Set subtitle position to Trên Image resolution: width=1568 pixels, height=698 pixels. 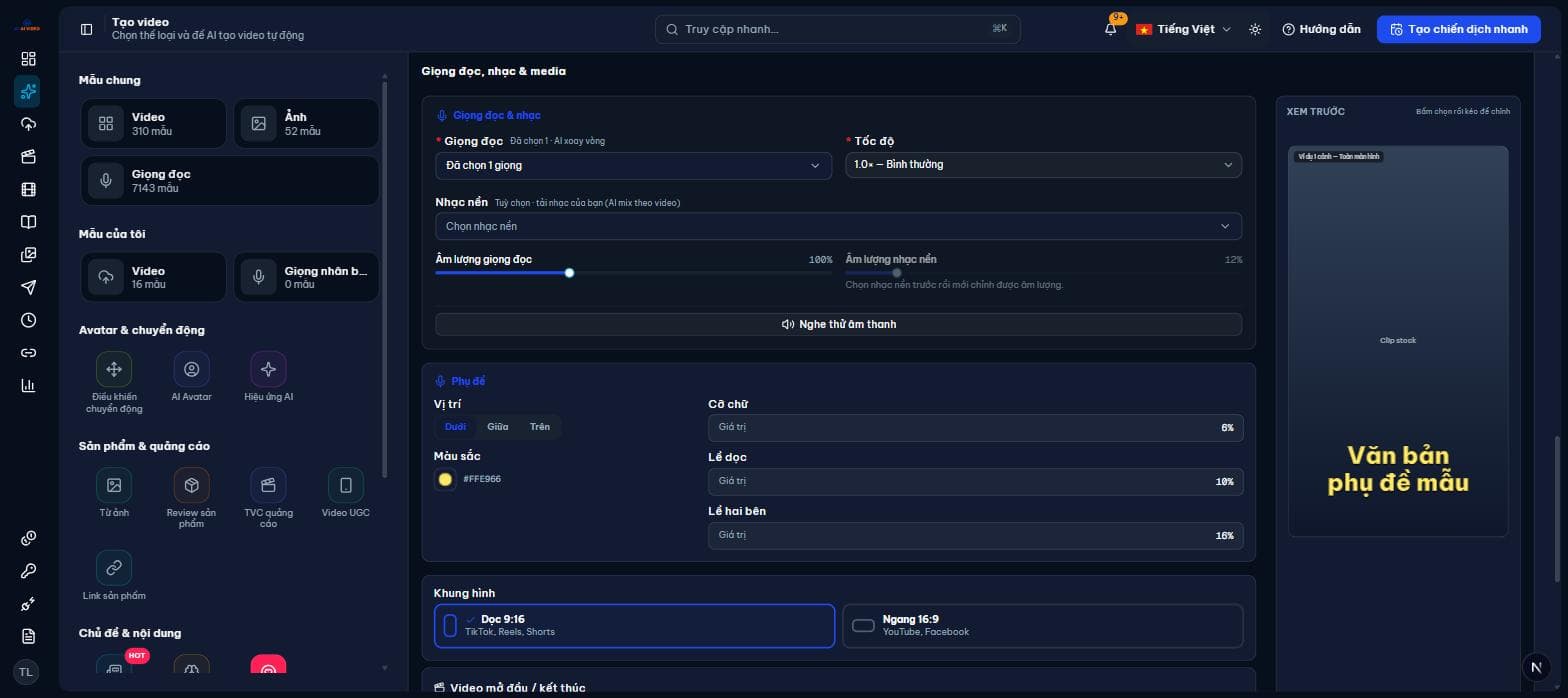coord(540,427)
